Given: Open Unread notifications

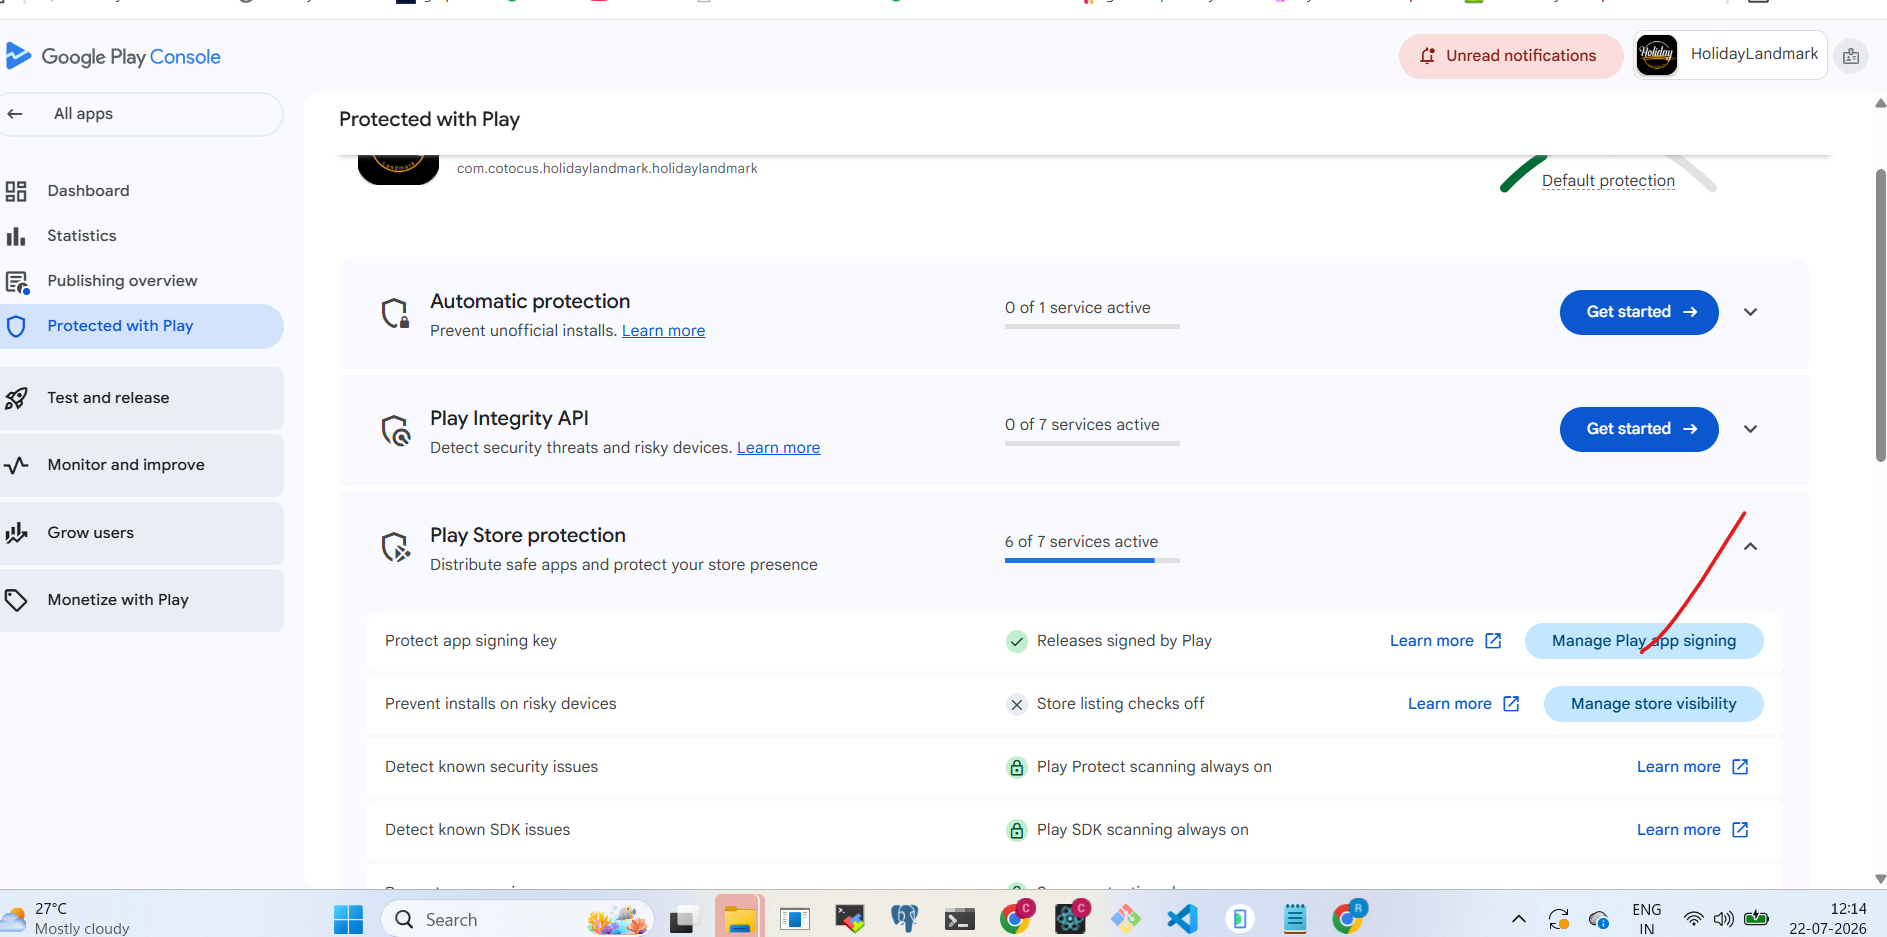Looking at the screenshot, I should coord(1511,56).
